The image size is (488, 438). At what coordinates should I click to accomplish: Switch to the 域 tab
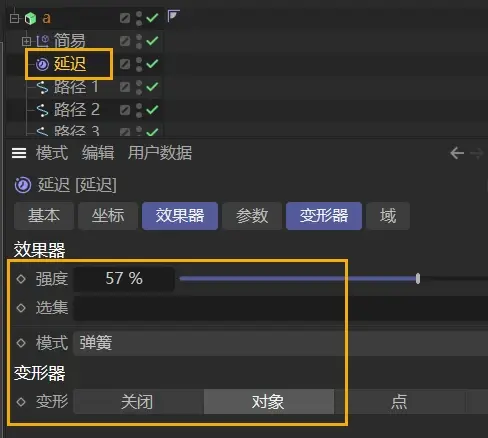(388, 216)
